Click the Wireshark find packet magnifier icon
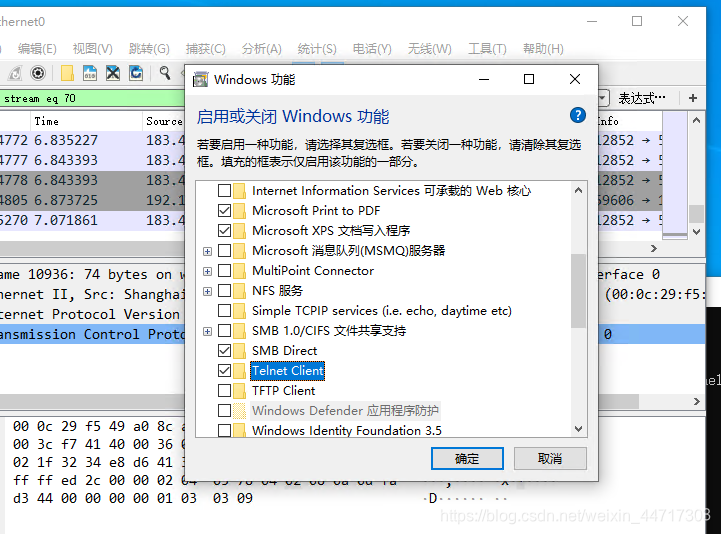Viewport: 721px width, 534px height. 165,73
